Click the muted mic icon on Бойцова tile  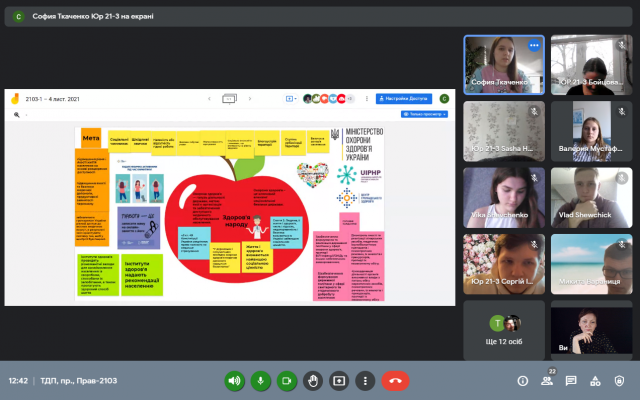click(x=622, y=45)
